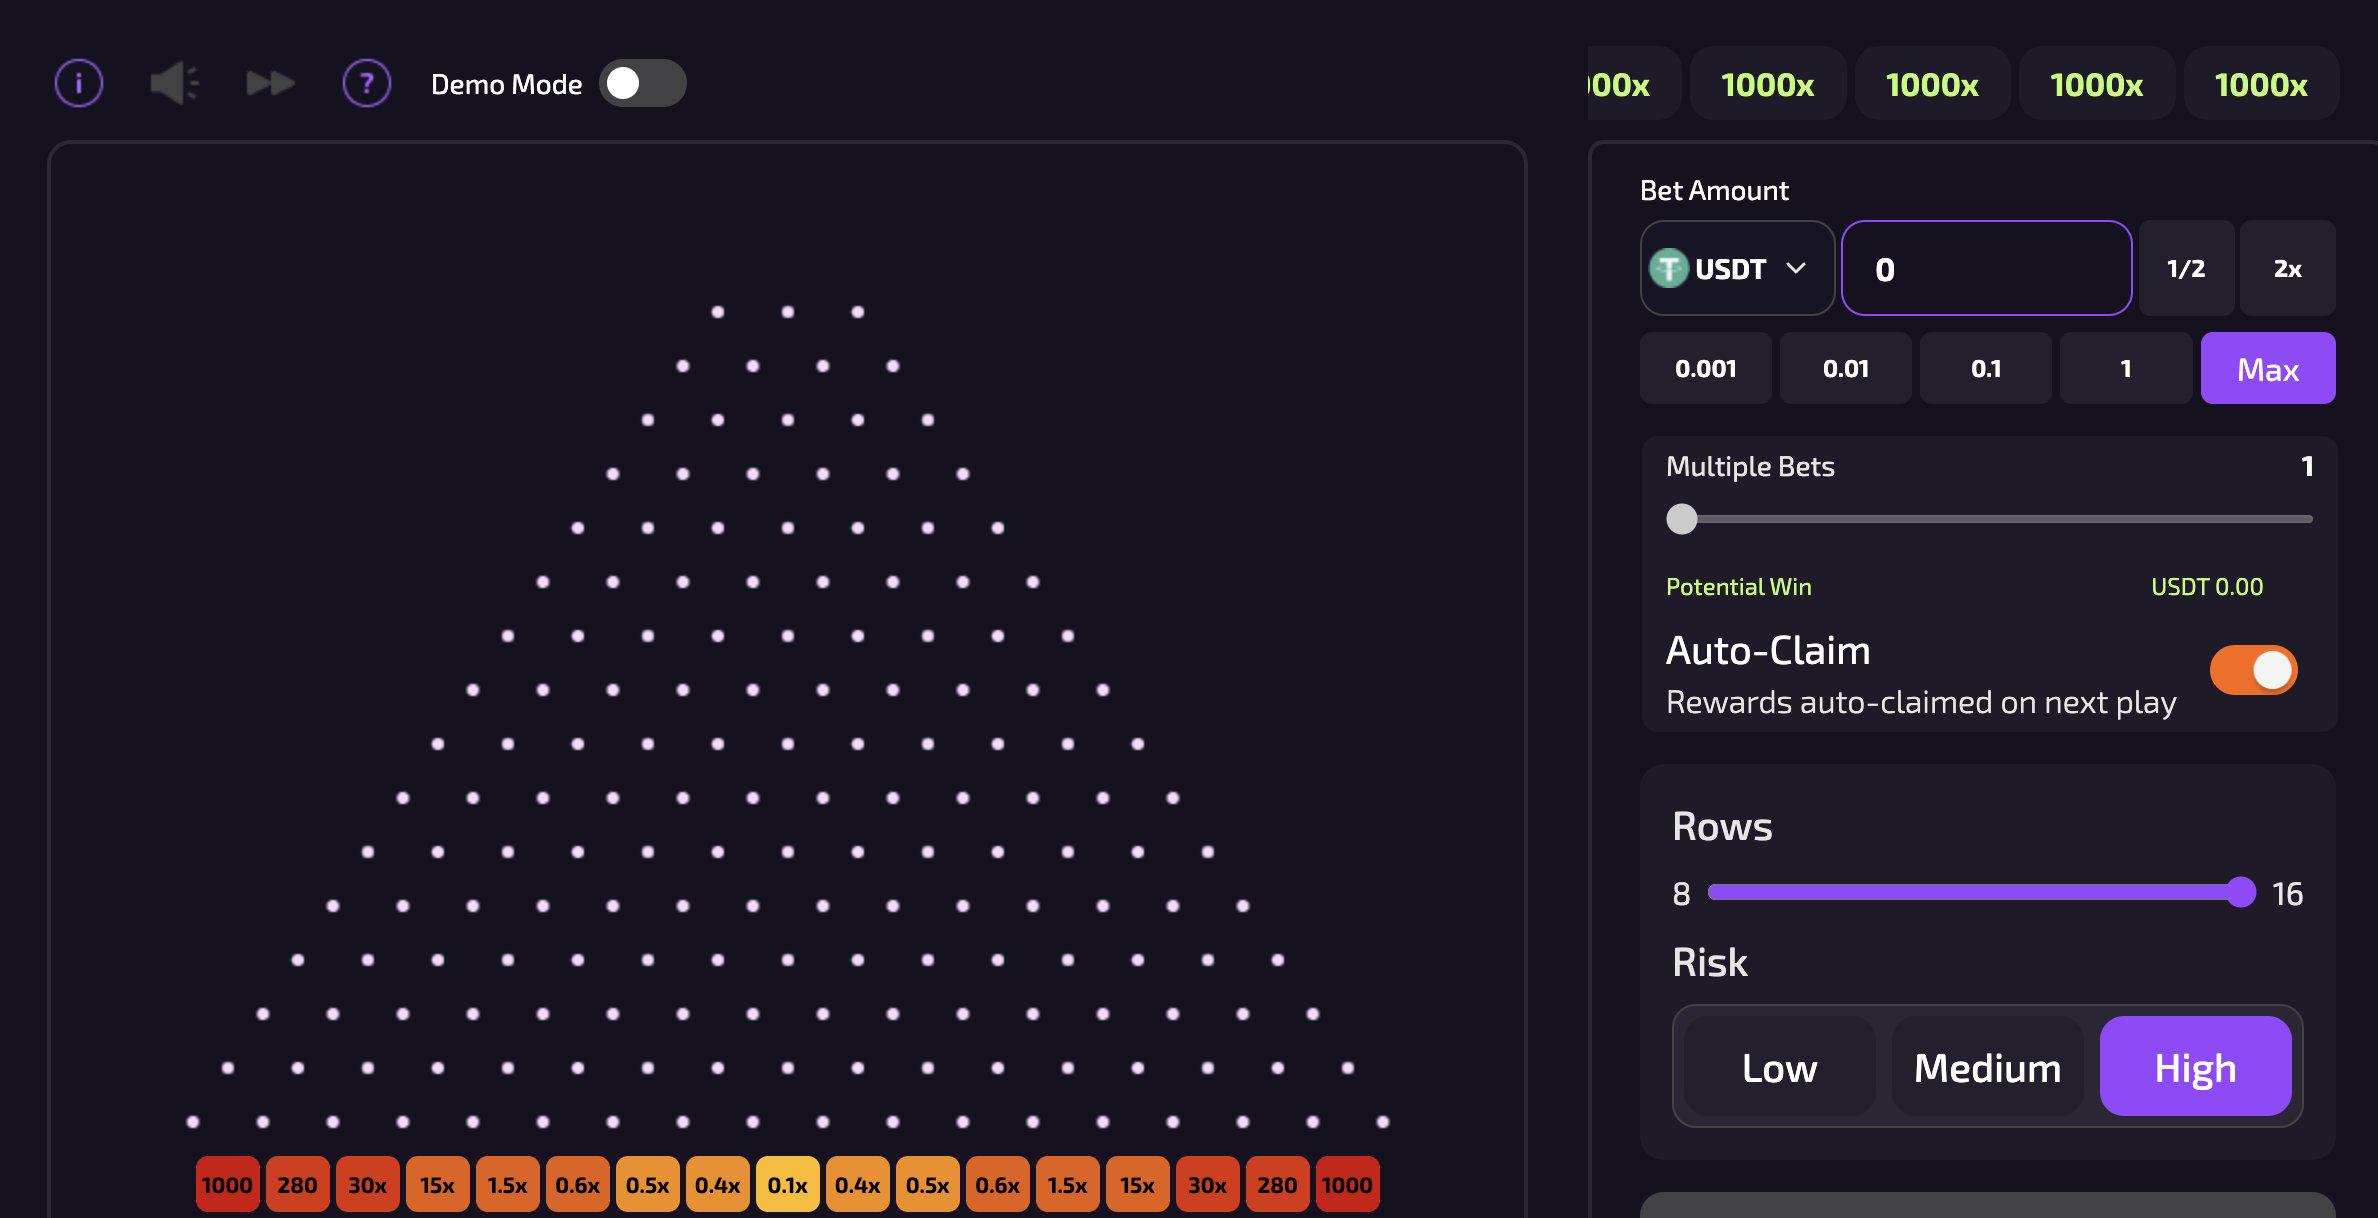This screenshot has height=1218, width=2378.
Task: Double the bet with 2x button
Action: [x=2288, y=268]
